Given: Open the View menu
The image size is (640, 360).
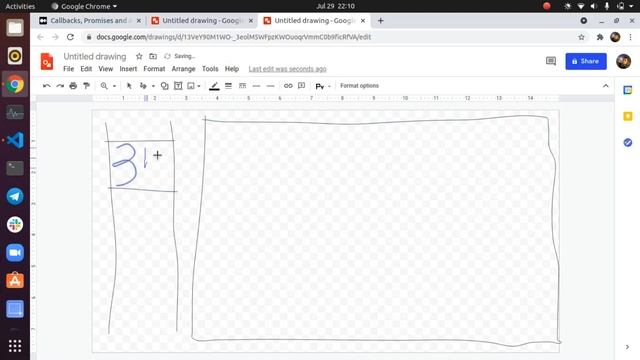Looking at the screenshot, I should [106, 69].
